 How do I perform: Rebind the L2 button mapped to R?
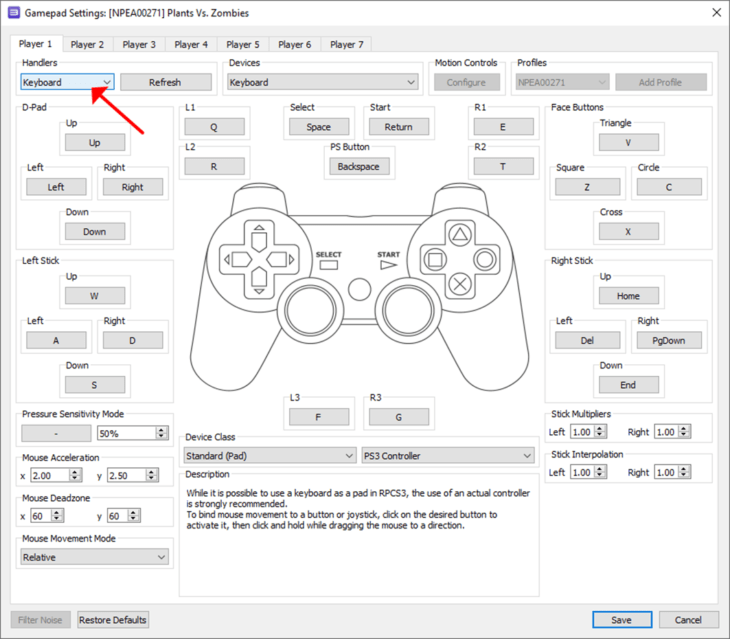214,167
